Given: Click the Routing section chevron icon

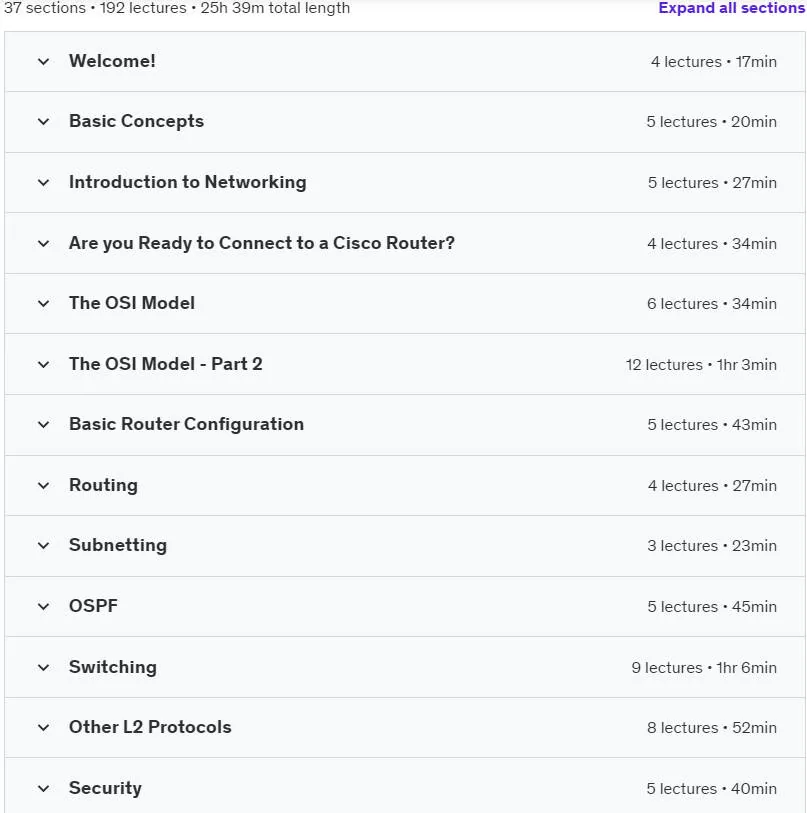Looking at the screenshot, I should coord(44,485).
